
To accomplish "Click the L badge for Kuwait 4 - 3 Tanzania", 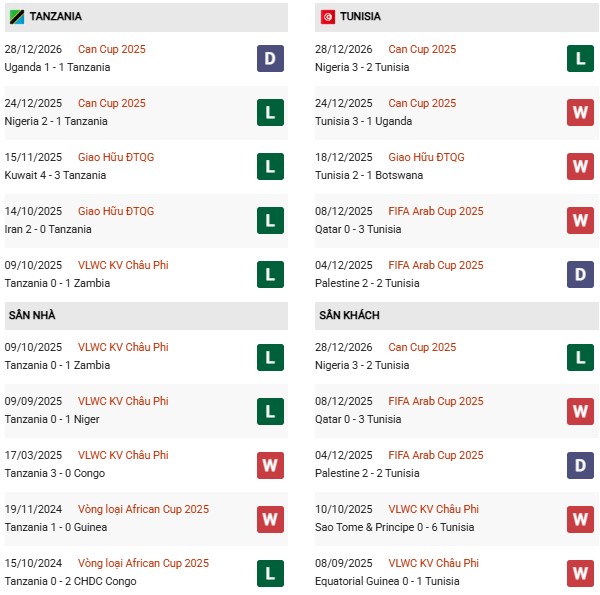I will (x=270, y=166).
